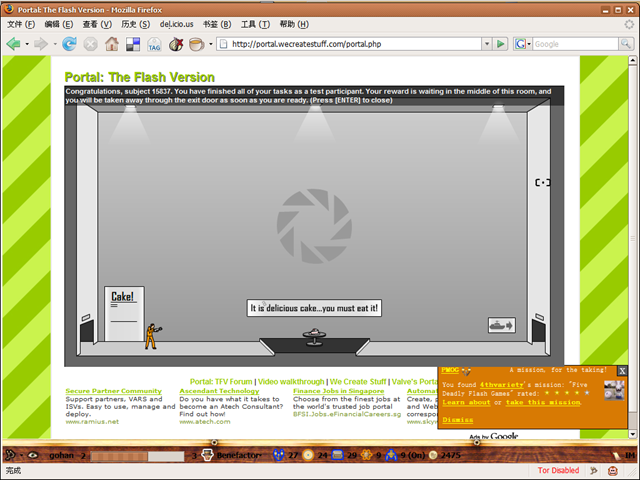The width and height of the screenshot is (640, 480).
Task: Click the exit arrow sign in game
Action: [x=502, y=325]
